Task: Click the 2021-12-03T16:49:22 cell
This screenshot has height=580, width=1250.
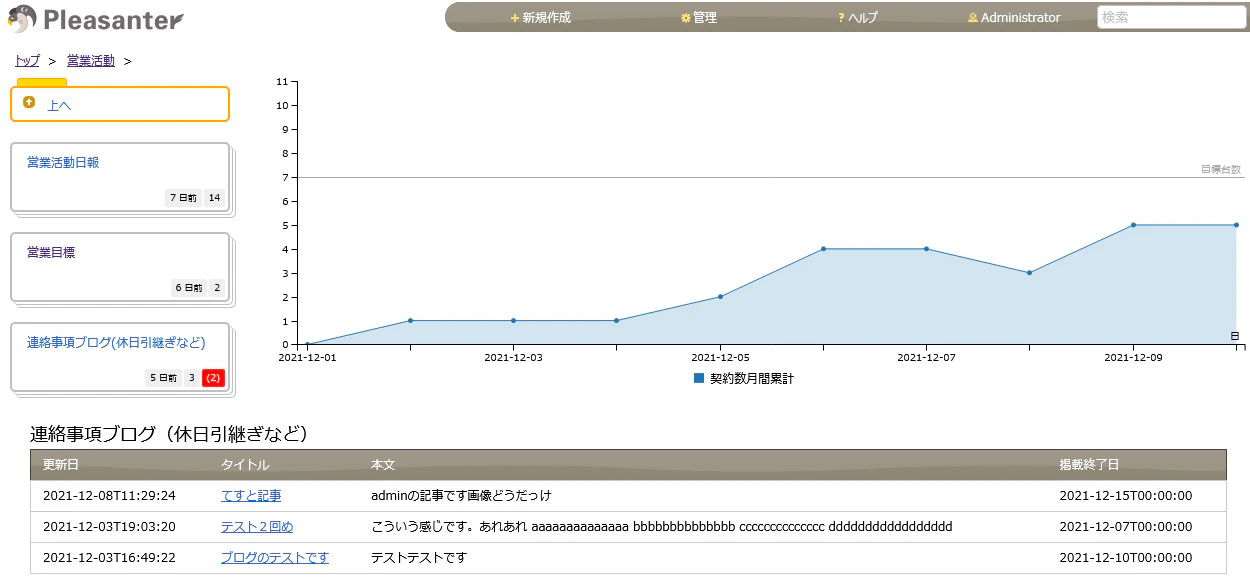Action: click(x=120, y=558)
